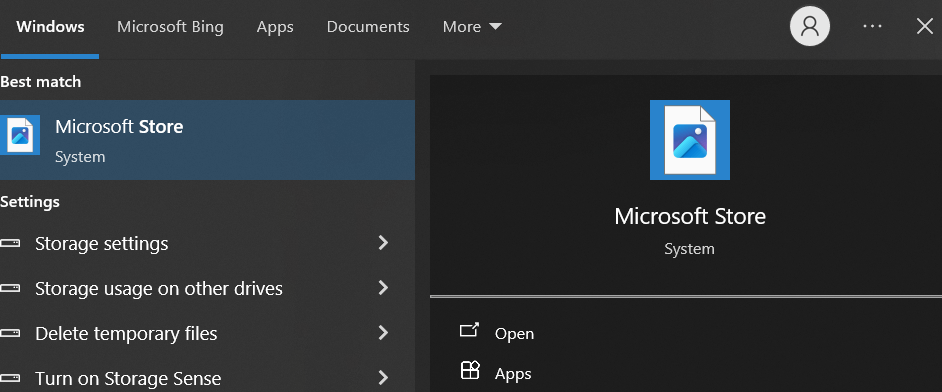This screenshot has width=942, height=392.
Task: Click the drive icon beside Storage settings
Action: [10, 244]
